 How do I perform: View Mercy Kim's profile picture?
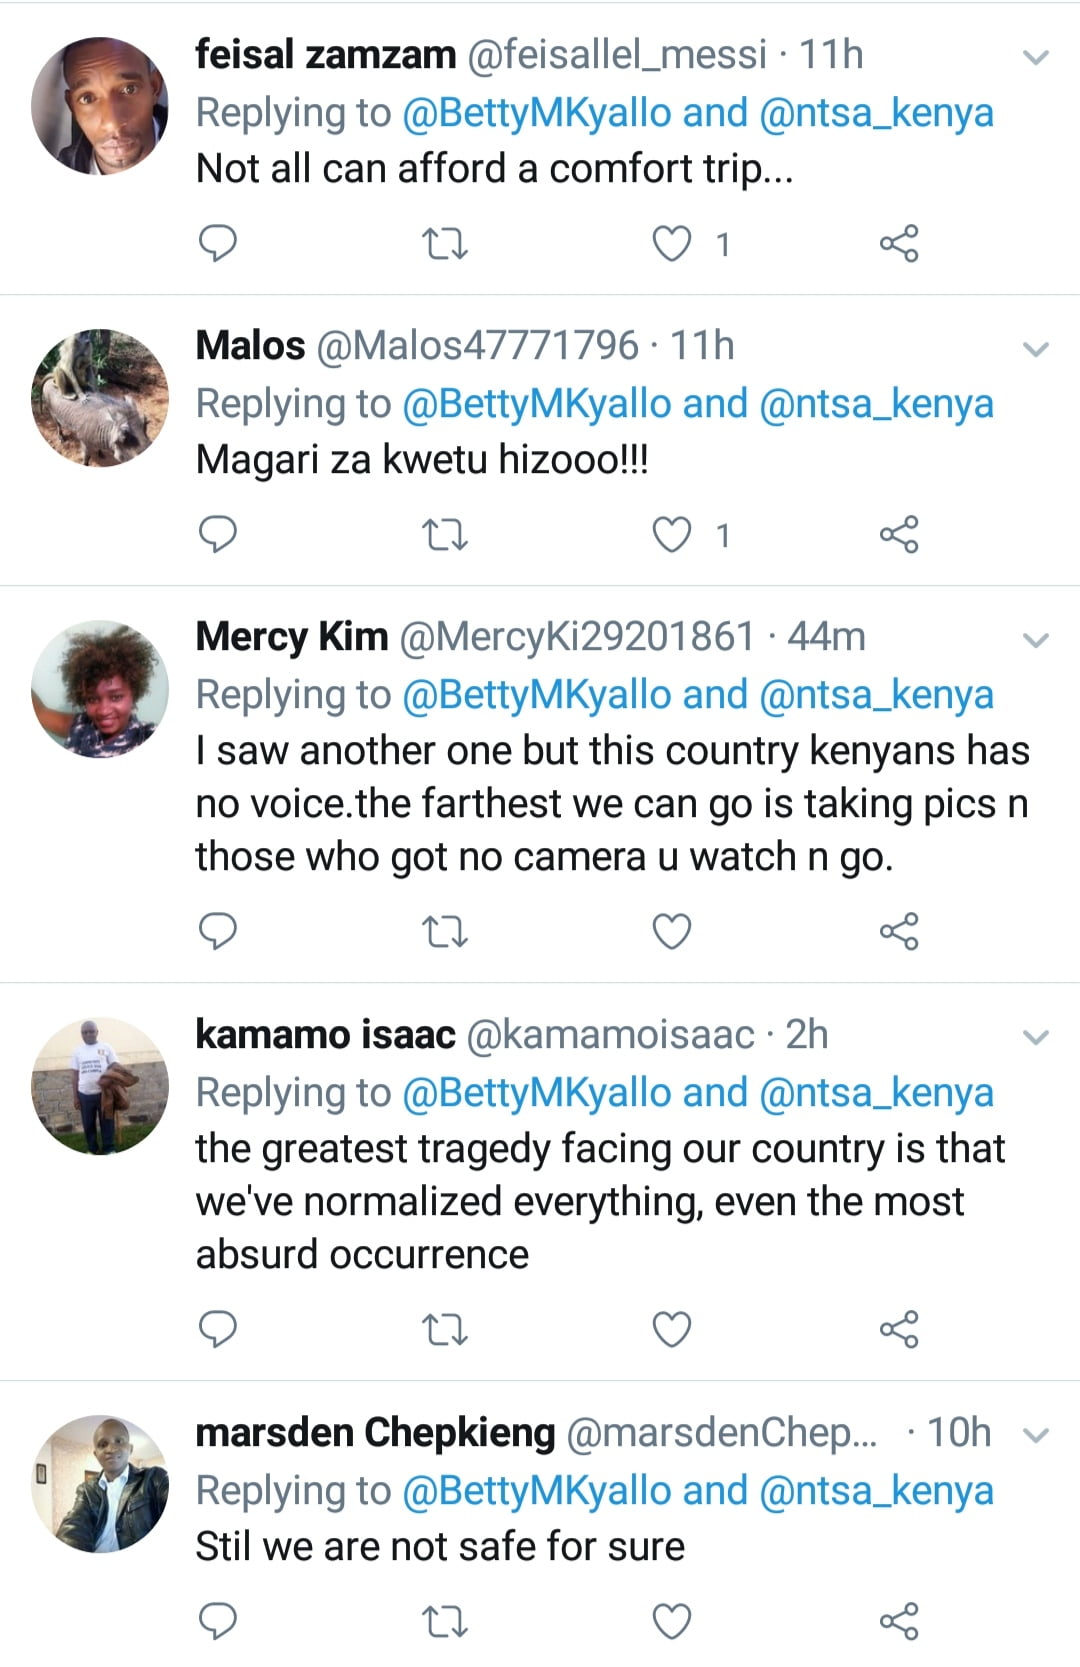coord(100,689)
